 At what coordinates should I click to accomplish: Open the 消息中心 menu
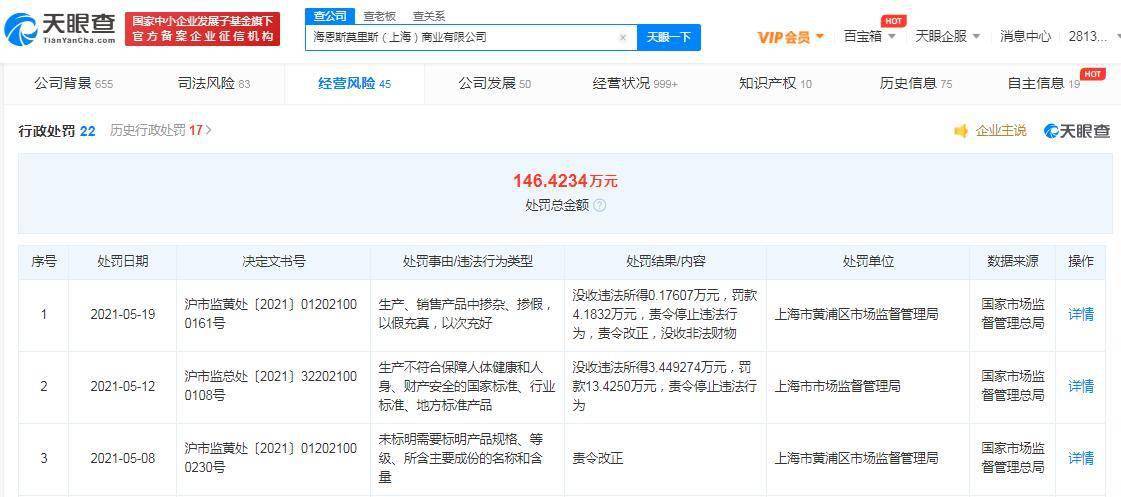pyautogui.click(x=1025, y=36)
